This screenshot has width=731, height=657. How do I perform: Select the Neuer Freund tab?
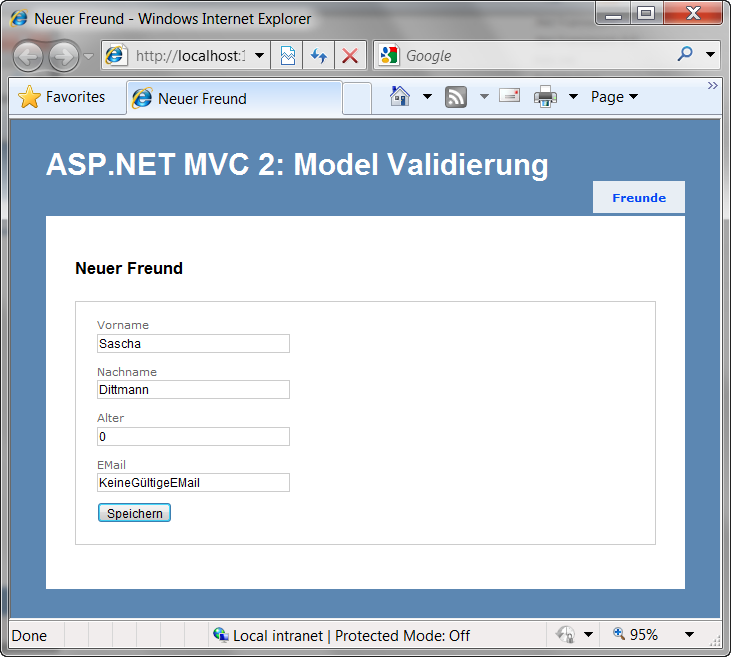[234, 98]
